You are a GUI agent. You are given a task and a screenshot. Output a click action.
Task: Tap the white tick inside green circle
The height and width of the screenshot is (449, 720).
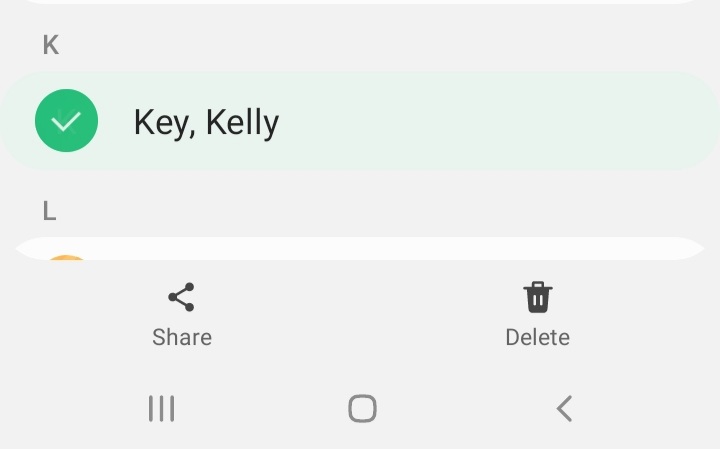[66, 122]
